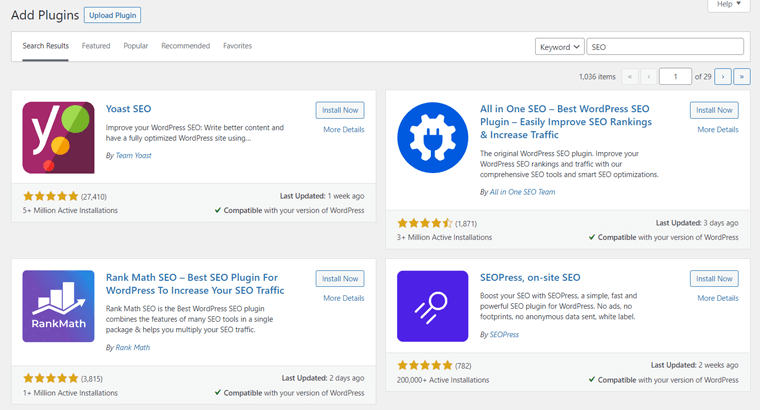Click the RankMath plugin logo
This screenshot has height=410, width=760.
tap(58, 306)
